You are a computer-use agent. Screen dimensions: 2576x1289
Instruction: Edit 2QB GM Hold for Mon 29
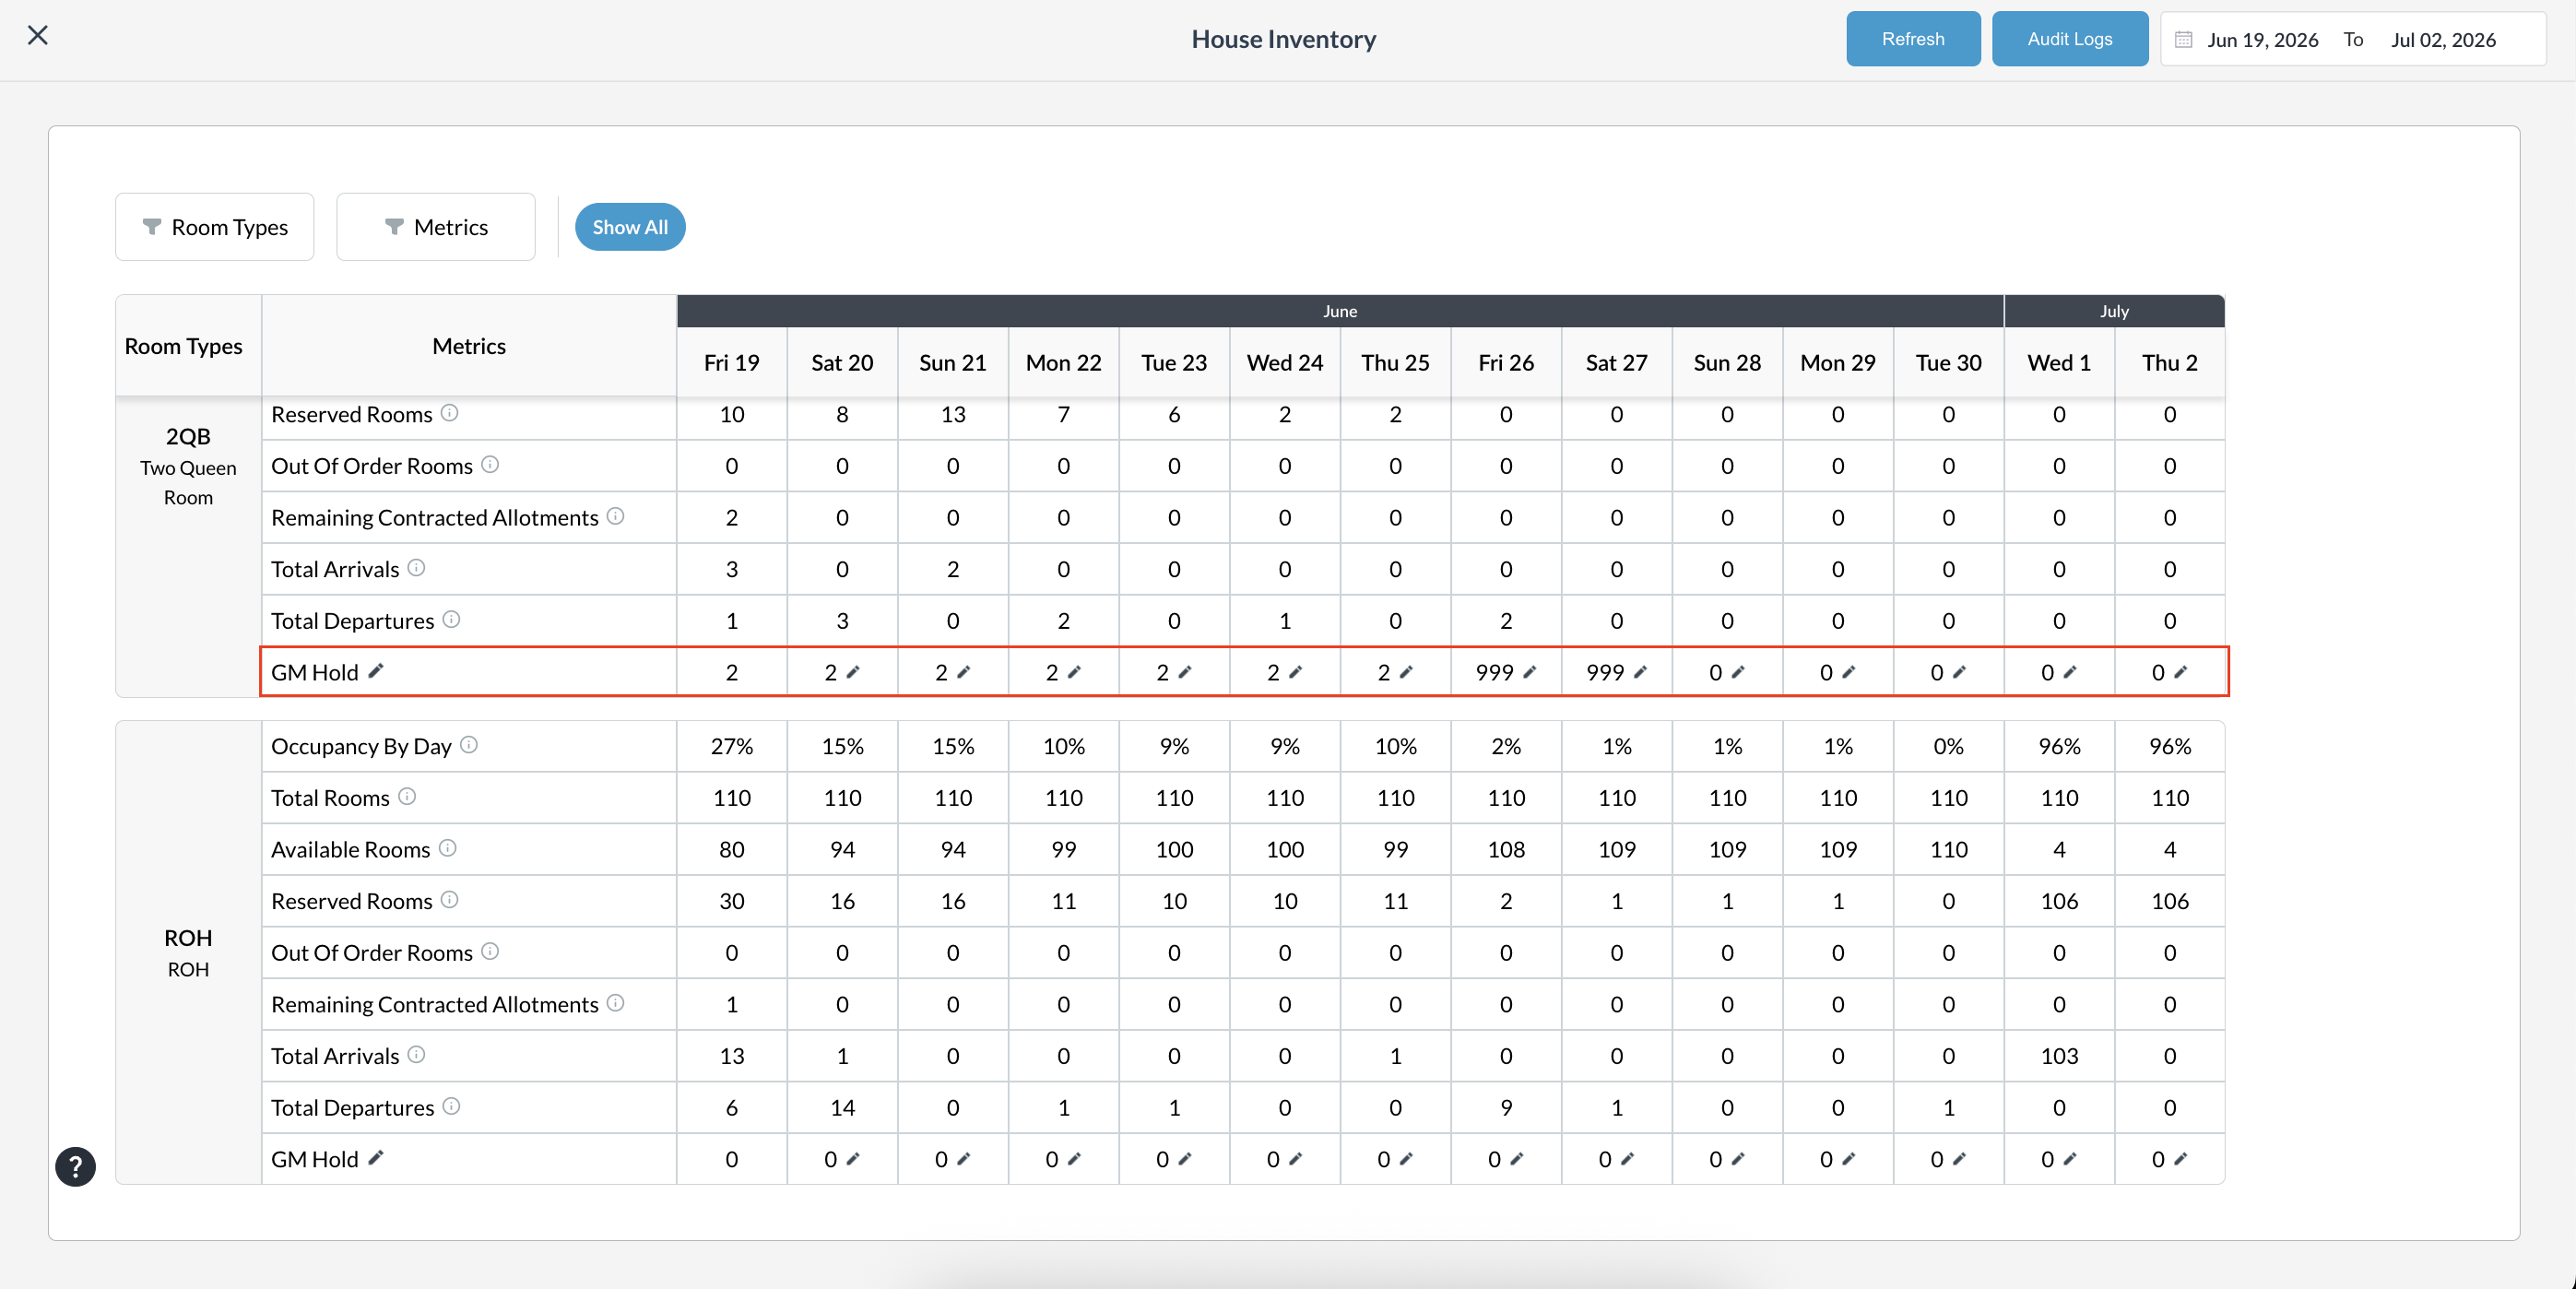[x=1849, y=672]
